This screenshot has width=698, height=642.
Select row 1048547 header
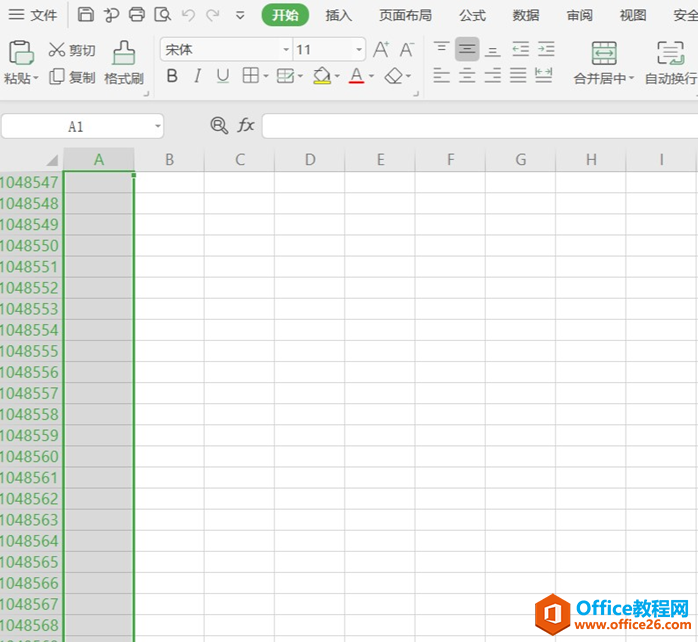(x=30, y=182)
